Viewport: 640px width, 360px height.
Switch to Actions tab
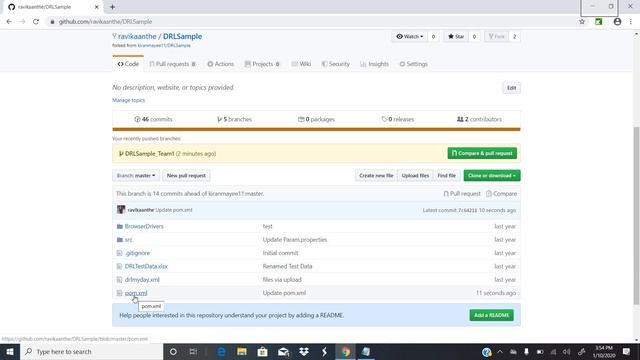tap(220, 64)
